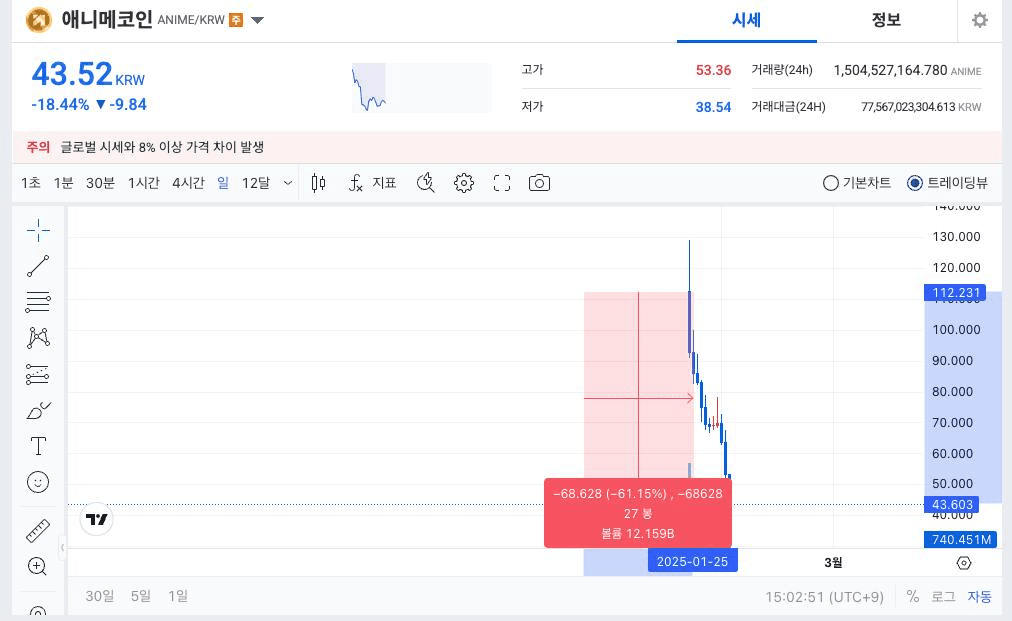Switch to the 시세 tab

tap(747, 21)
